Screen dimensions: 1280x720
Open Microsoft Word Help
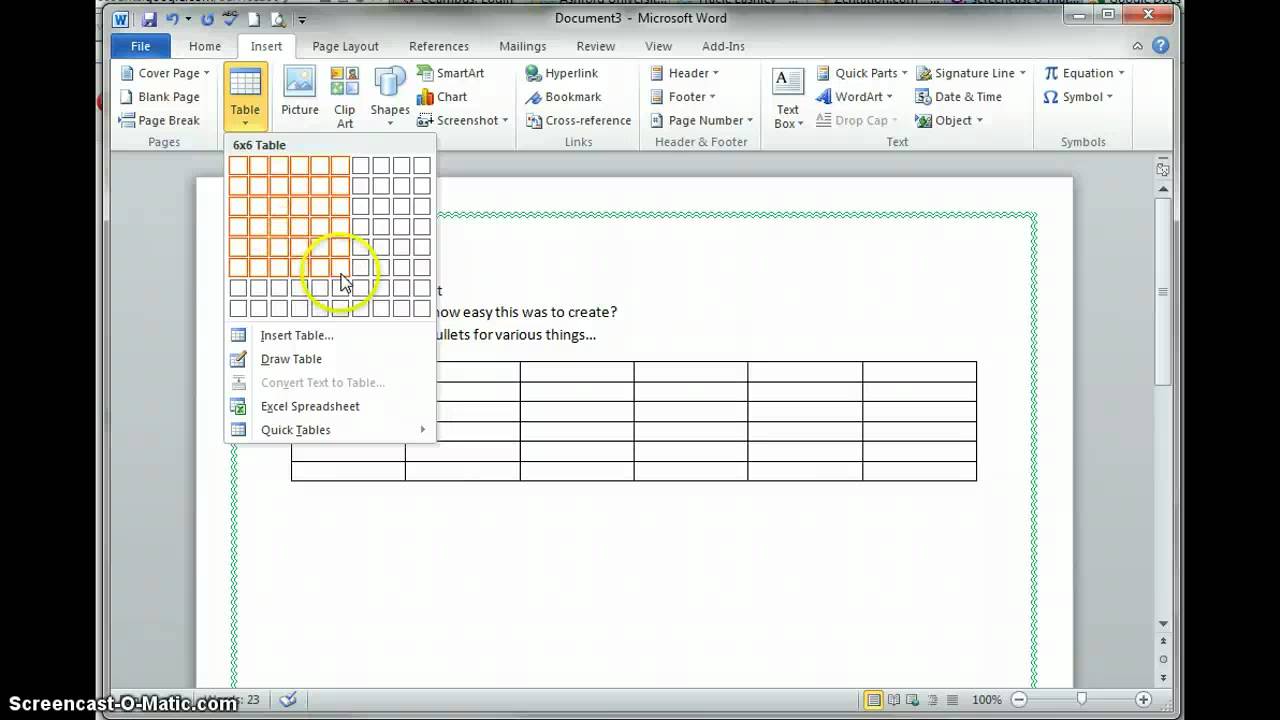pos(1160,46)
